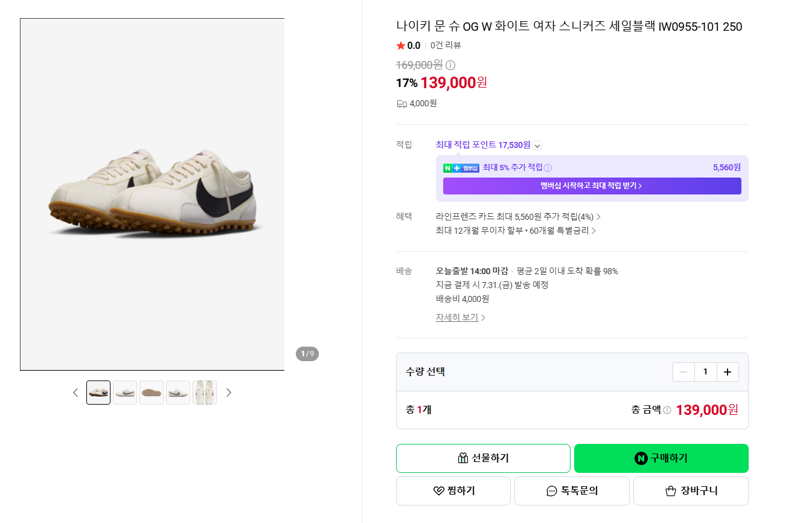Select the sole view thumbnail
This screenshot has width=800, height=523.
coord(152,392)
